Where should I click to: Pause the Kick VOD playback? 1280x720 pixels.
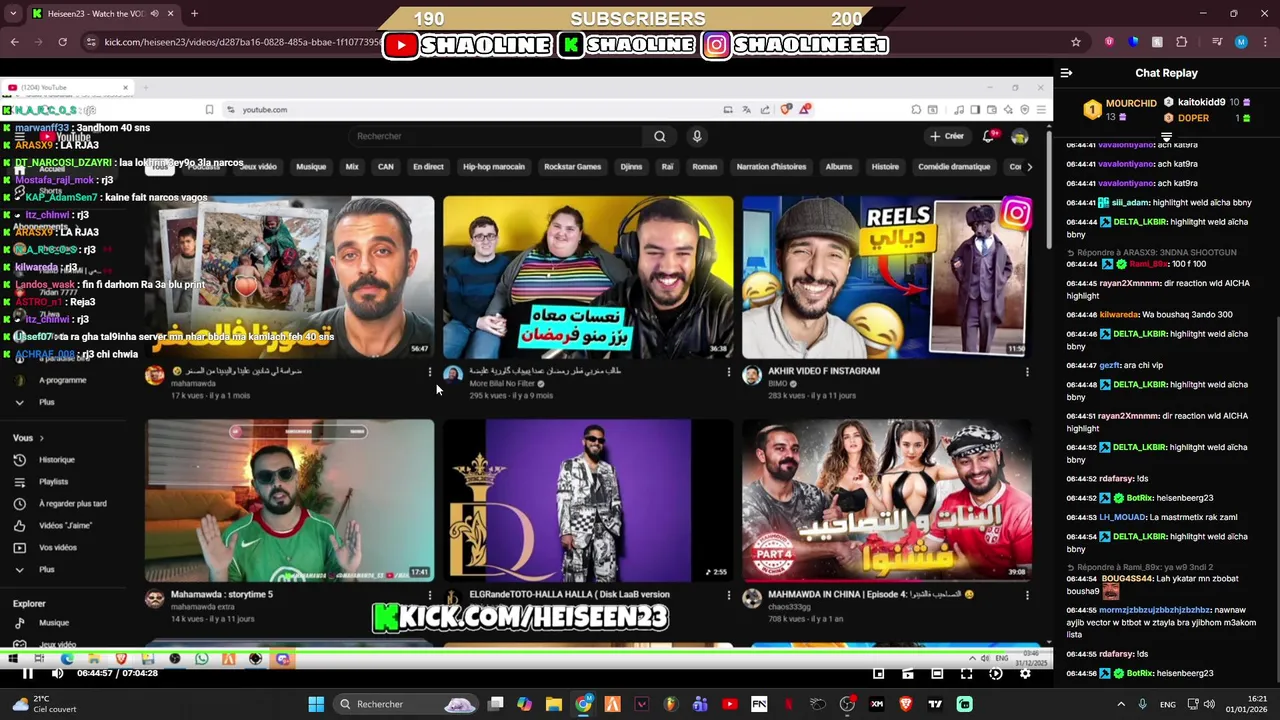coord(28,673)
